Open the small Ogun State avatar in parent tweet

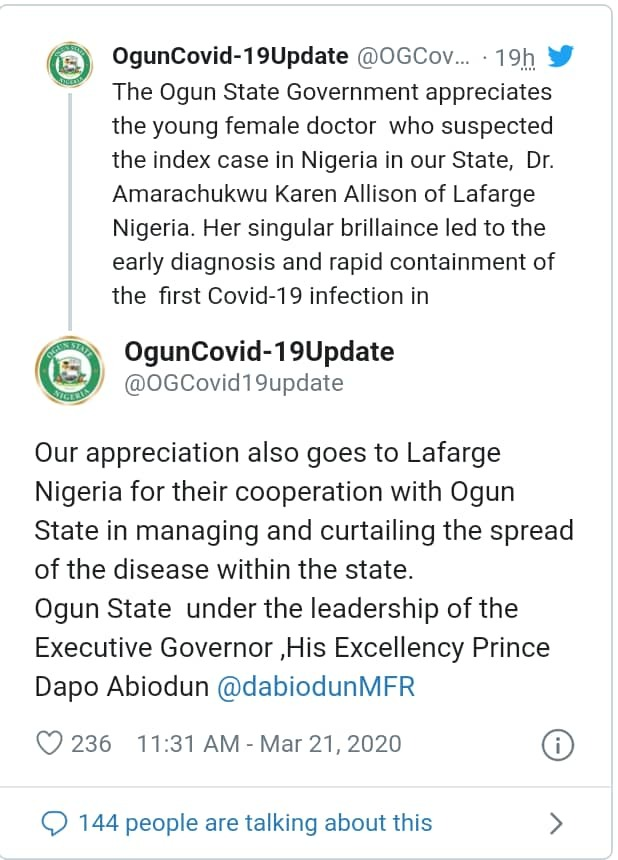[71, 67]
